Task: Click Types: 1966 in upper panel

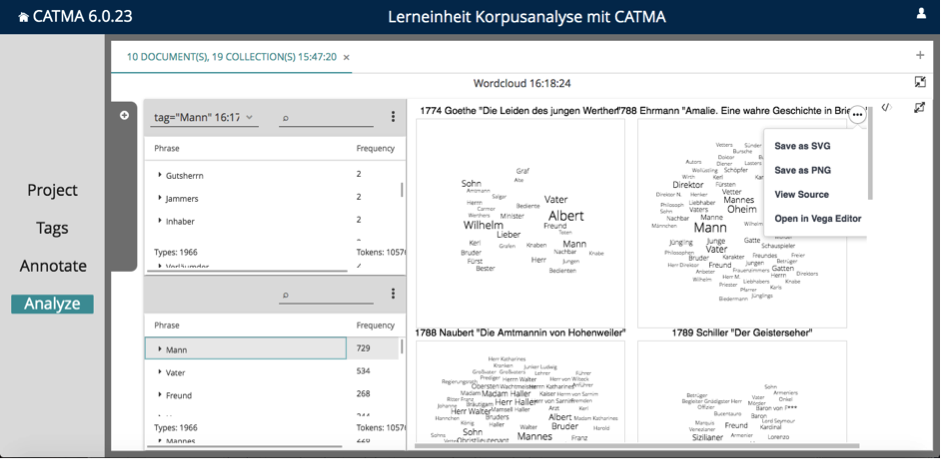Action: click(x=176, y=252)
